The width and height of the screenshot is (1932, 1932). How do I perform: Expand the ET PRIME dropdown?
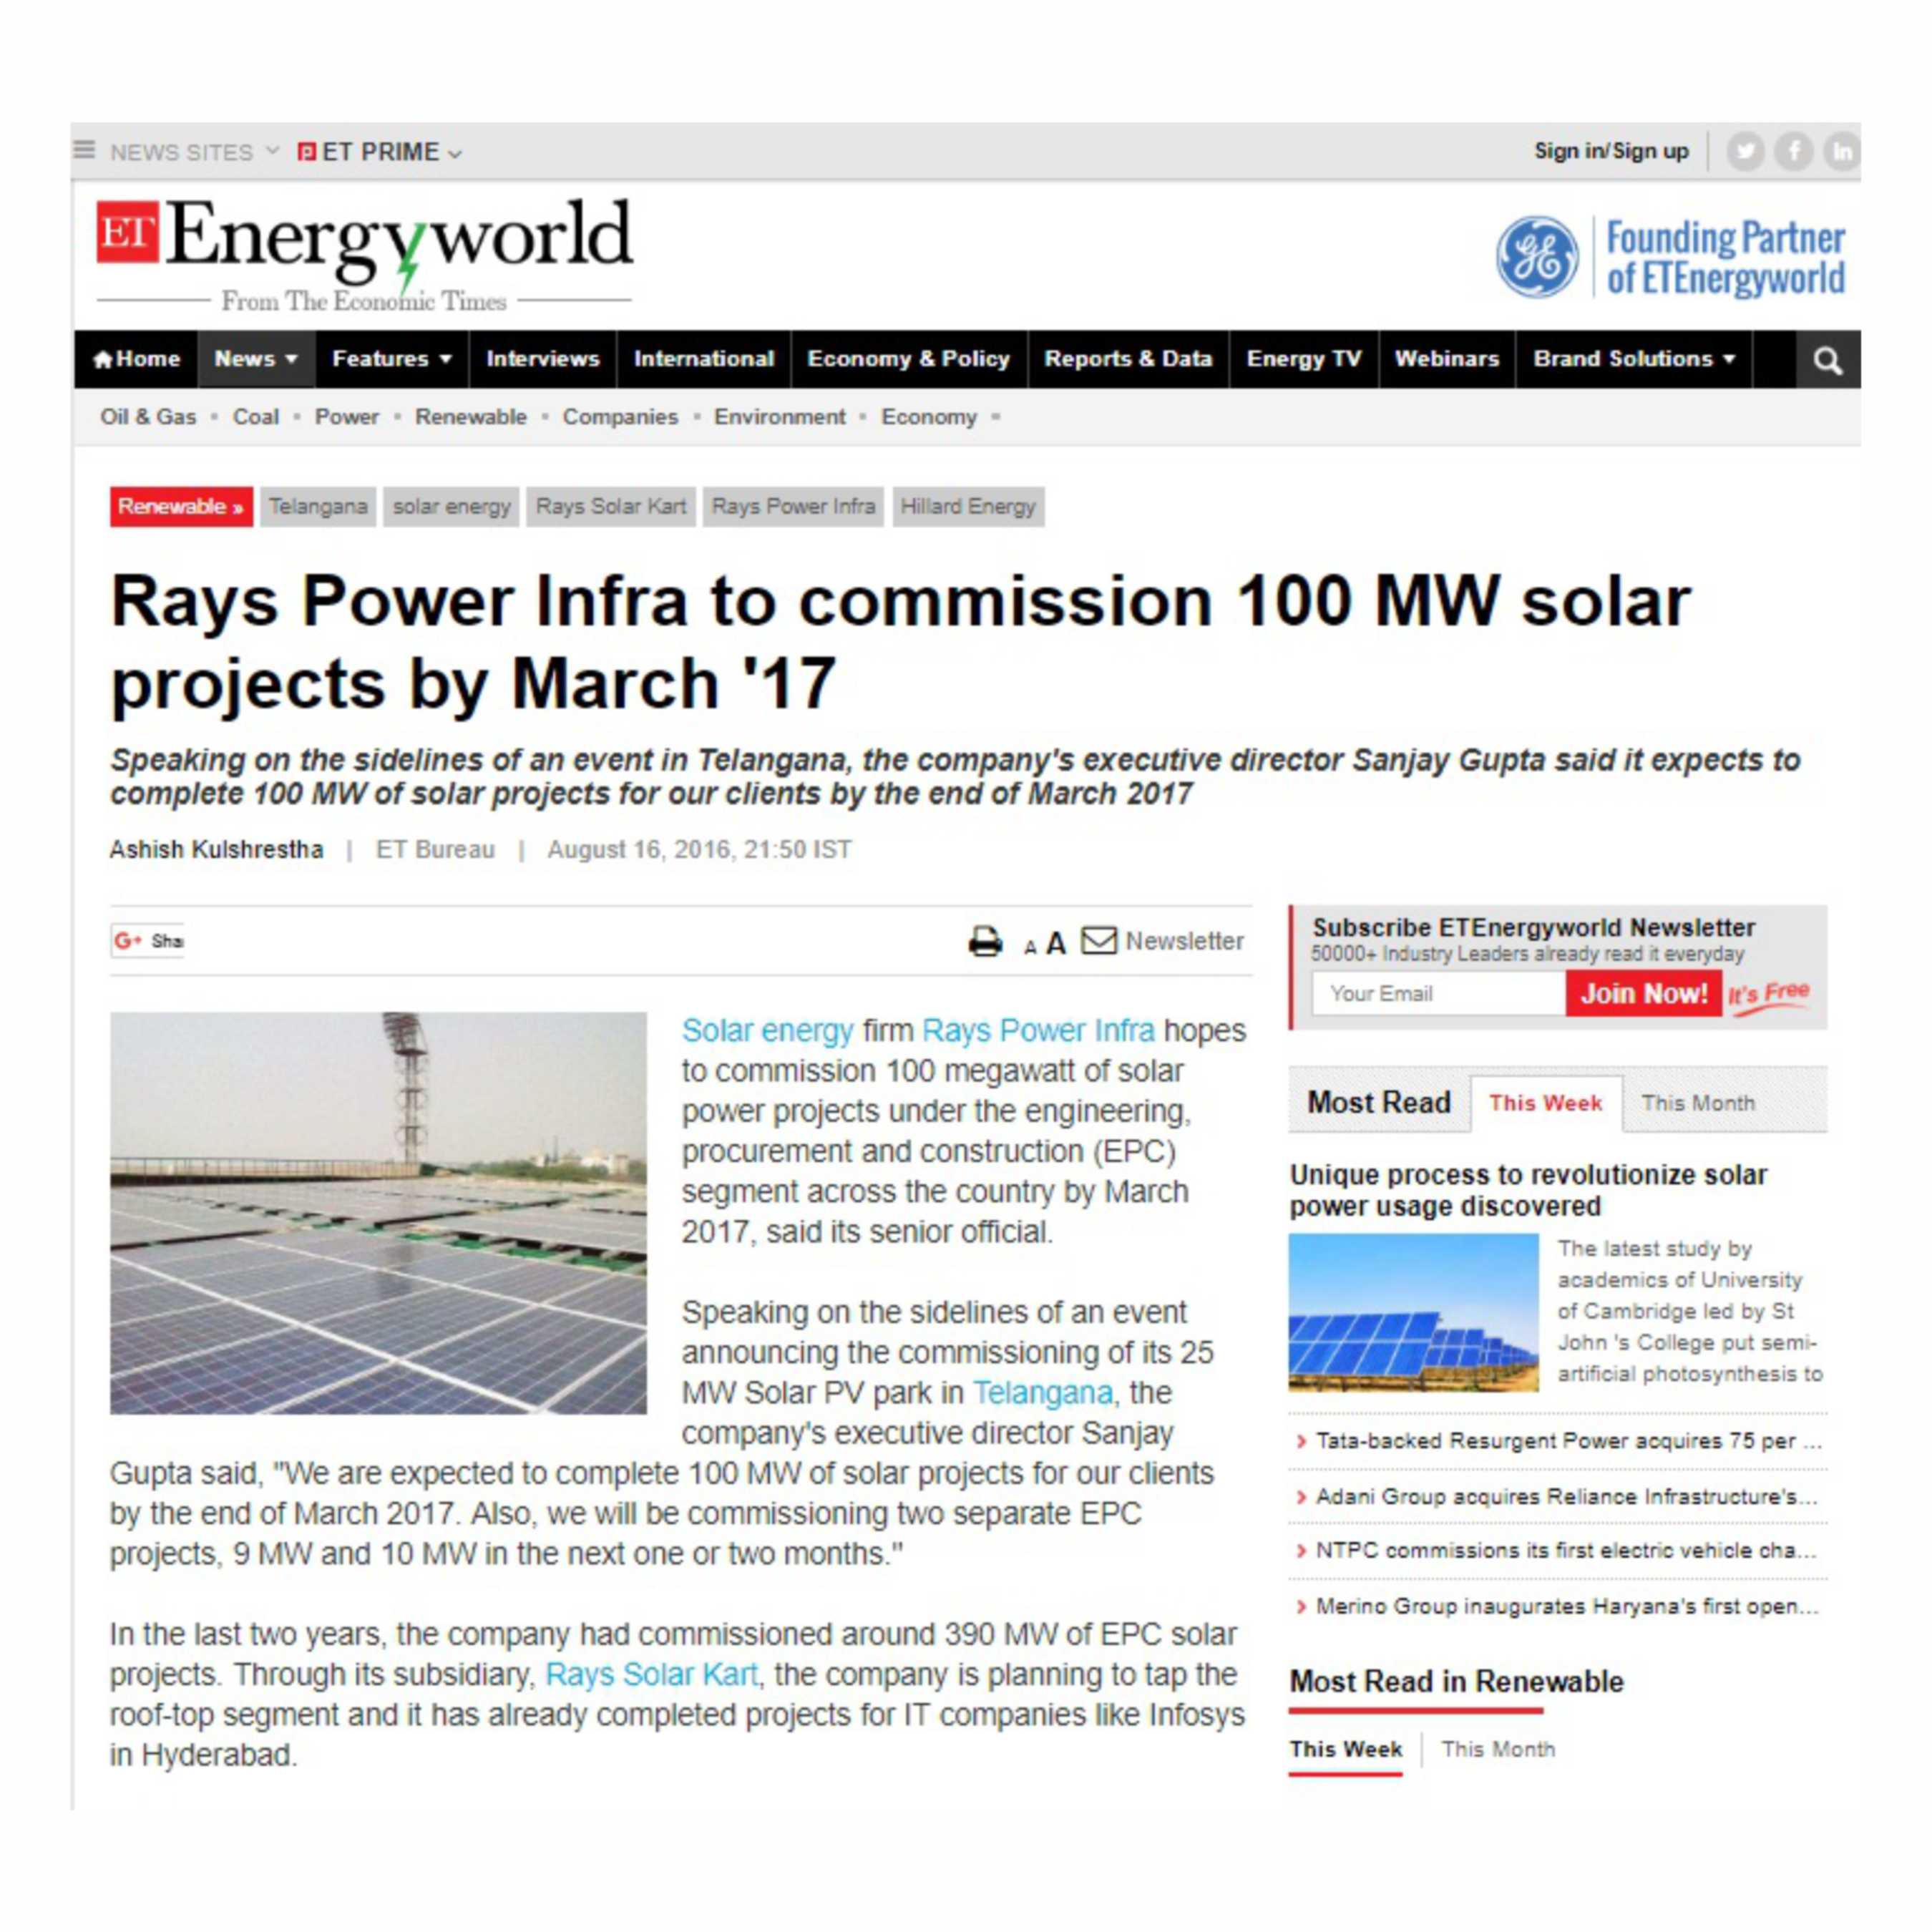click(x=380, y=152)
